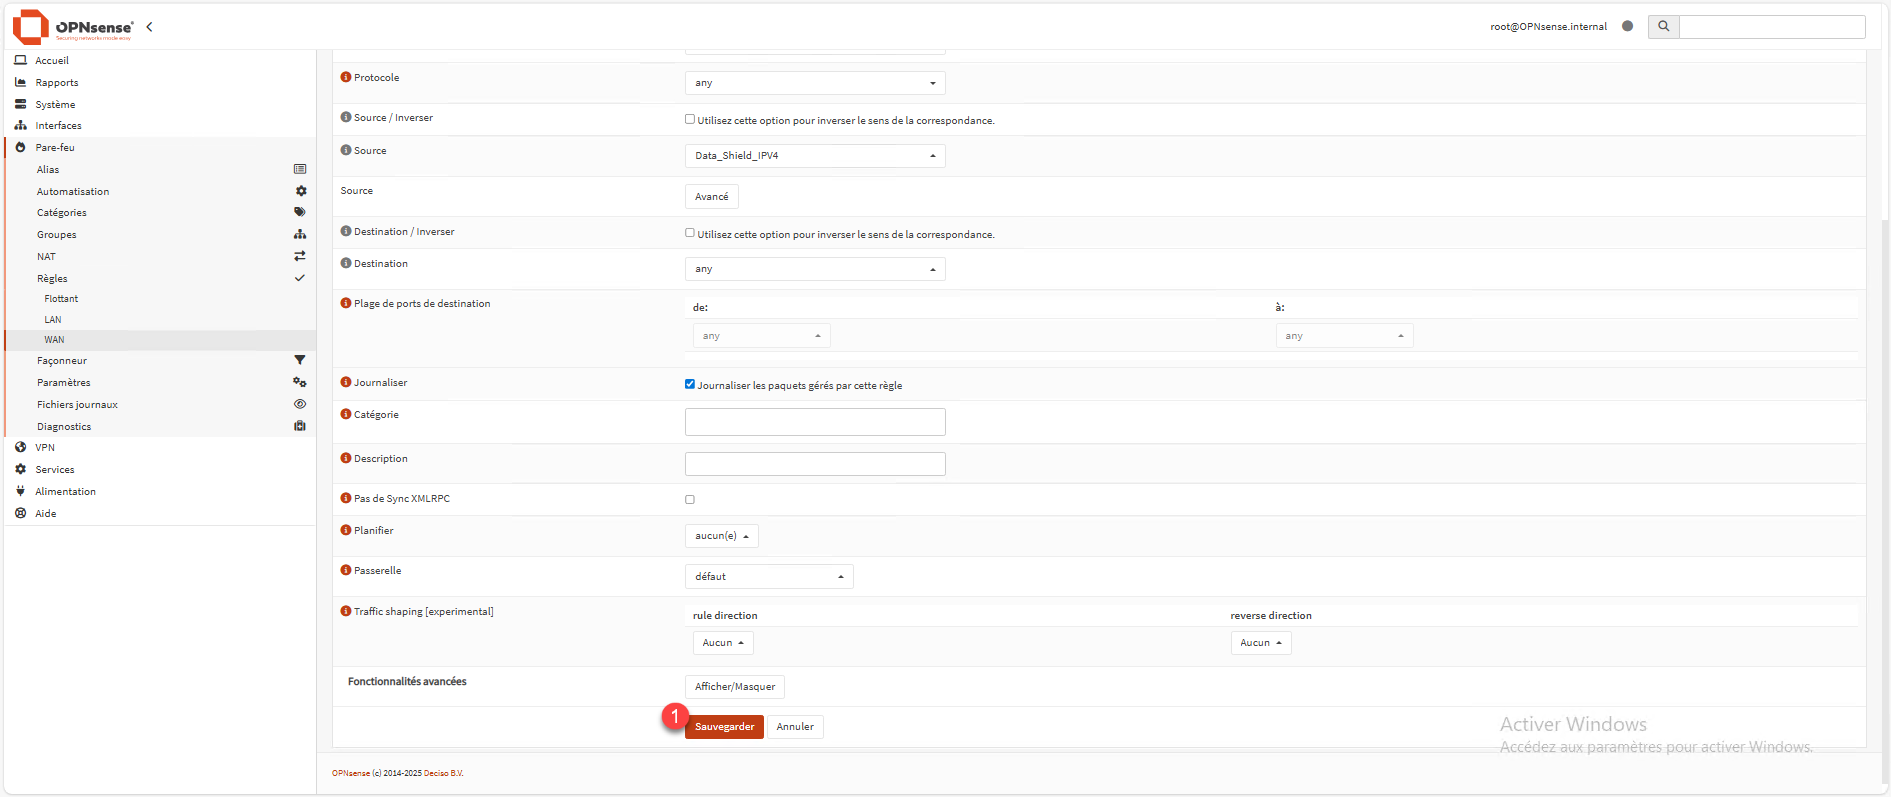Click into the Description text field
This screenshot has height=797, width=1891.
(814, 464)
